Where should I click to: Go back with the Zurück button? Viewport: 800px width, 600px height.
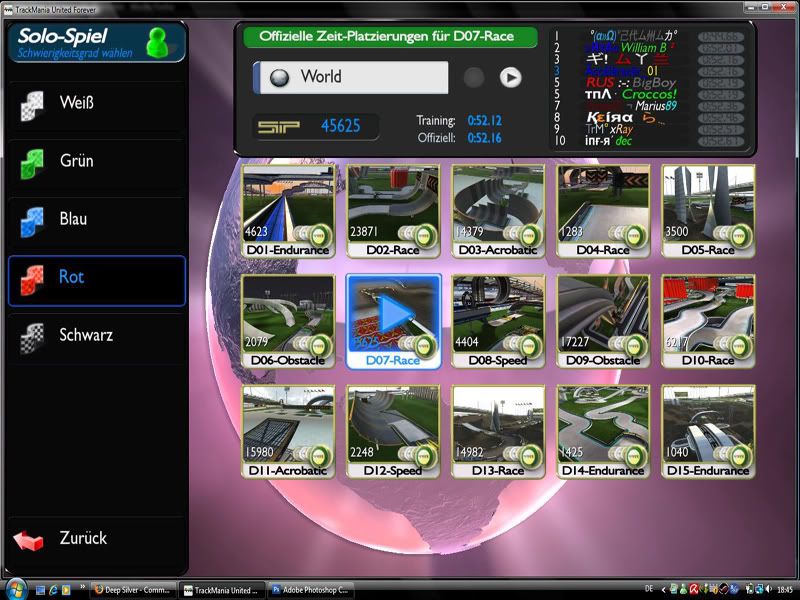pyautogui.click(x=97, y=541)
